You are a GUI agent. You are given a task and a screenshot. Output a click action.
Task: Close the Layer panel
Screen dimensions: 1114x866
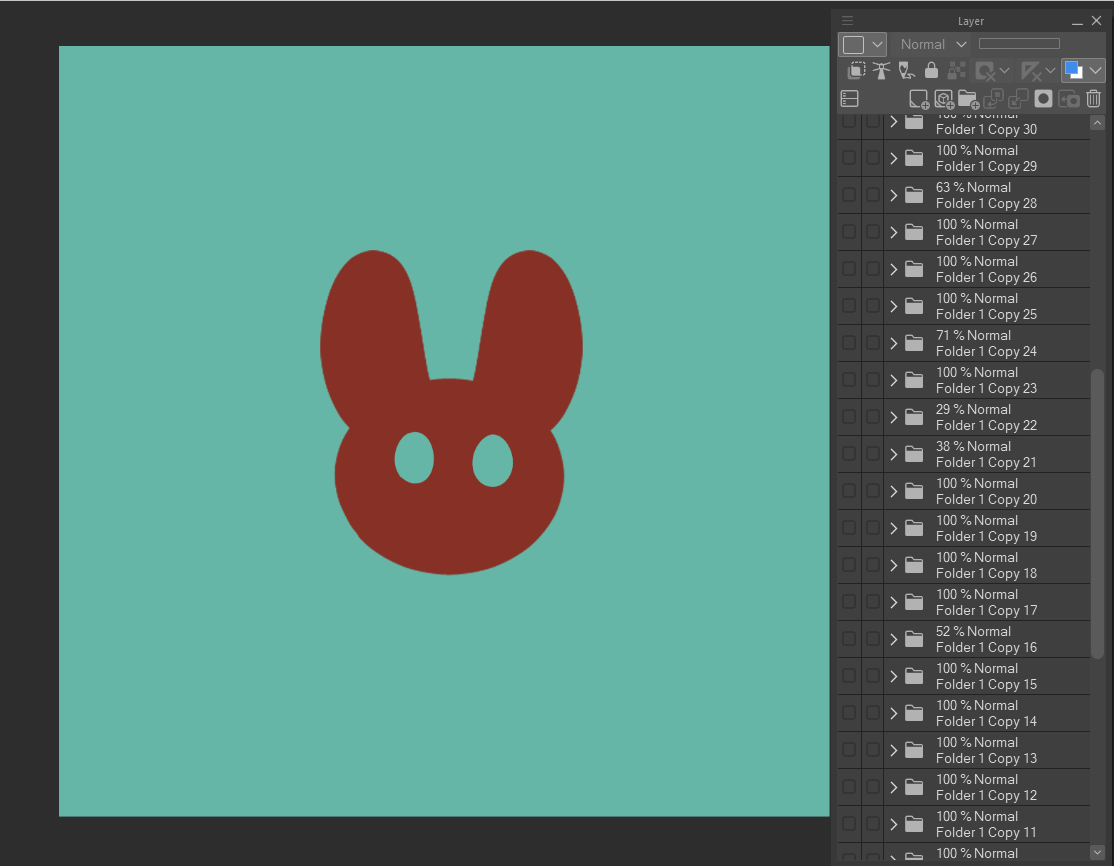1096,21
